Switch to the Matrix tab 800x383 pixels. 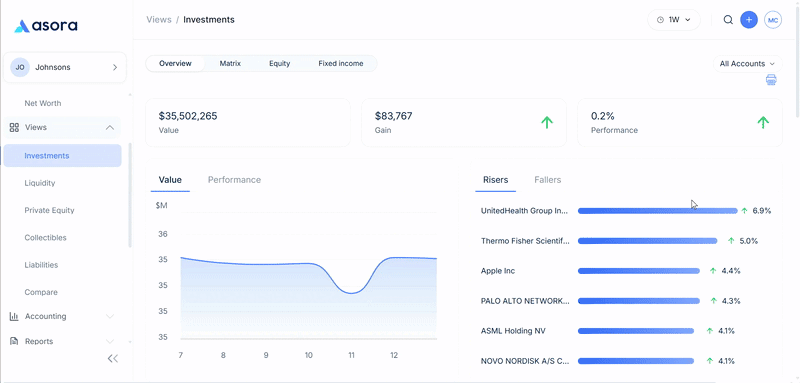click(x=230, y=64)
